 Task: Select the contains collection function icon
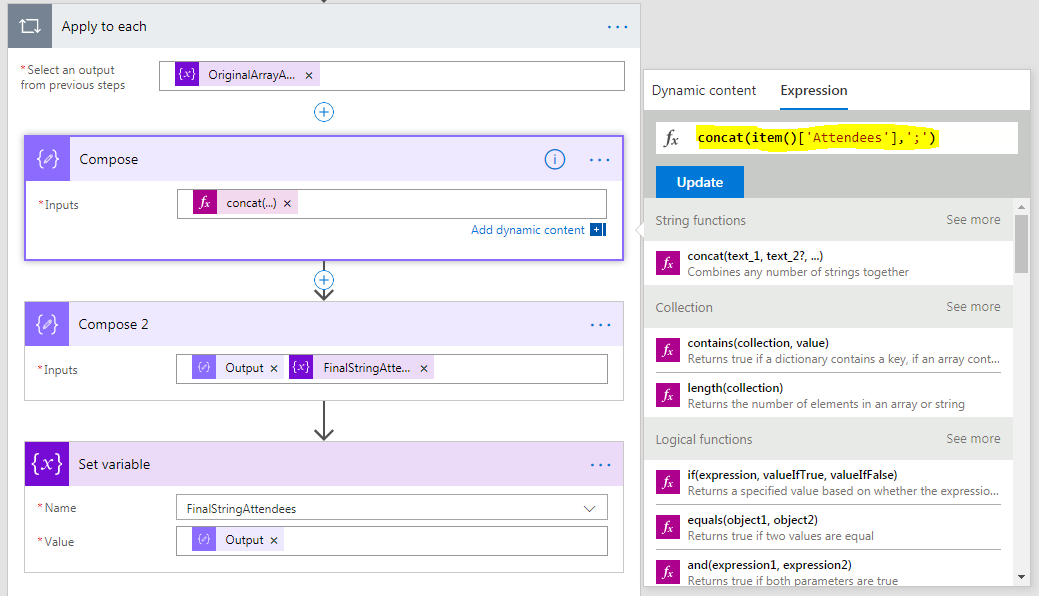point(667,350)
